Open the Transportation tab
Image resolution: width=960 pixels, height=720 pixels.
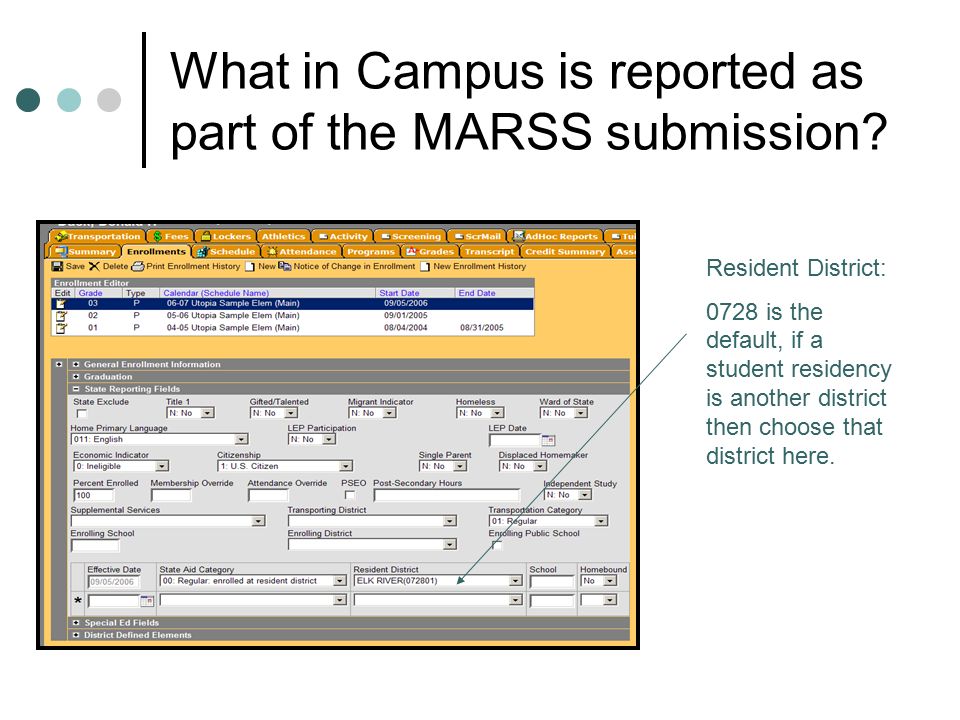point(98,236)
